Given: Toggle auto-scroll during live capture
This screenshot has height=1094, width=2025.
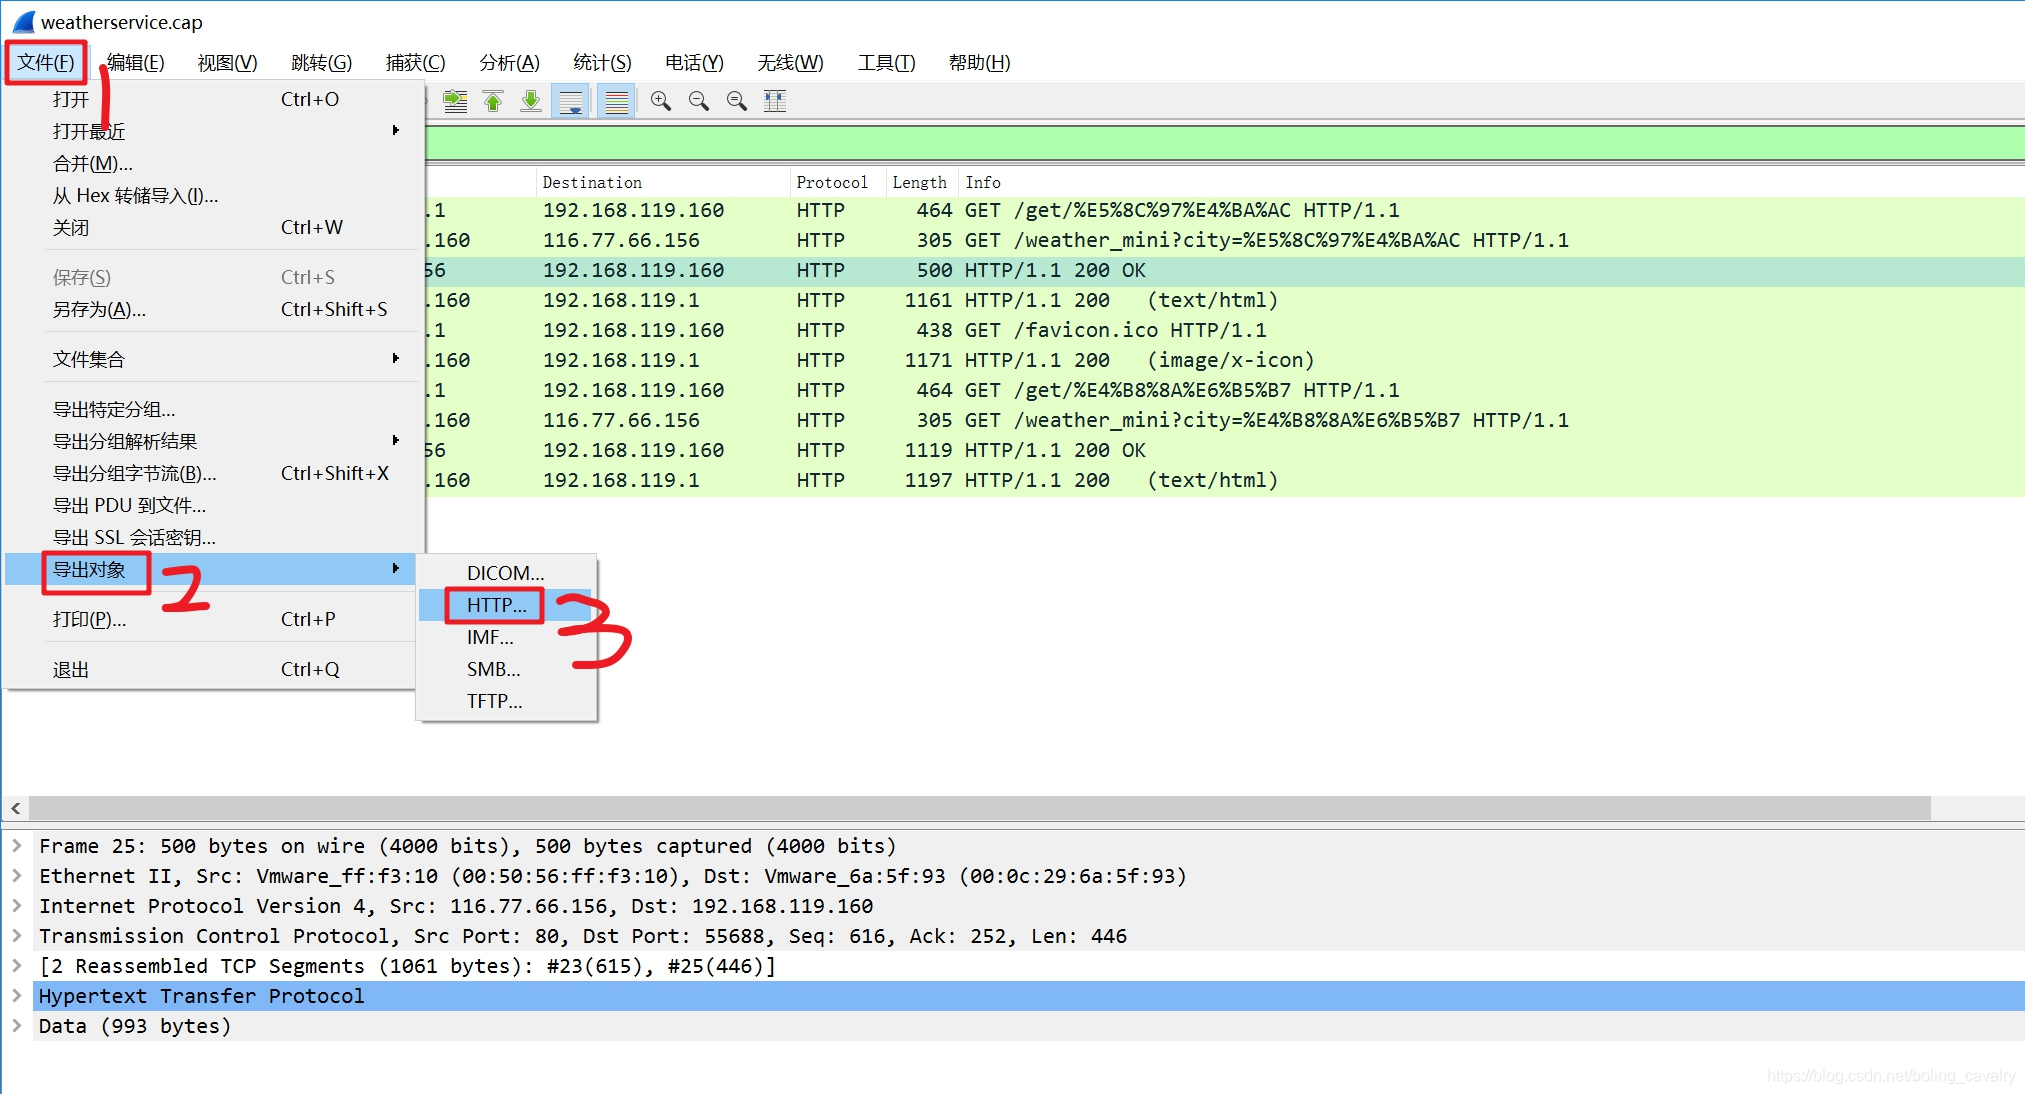Looking at the screenshot, I should 571,101.
